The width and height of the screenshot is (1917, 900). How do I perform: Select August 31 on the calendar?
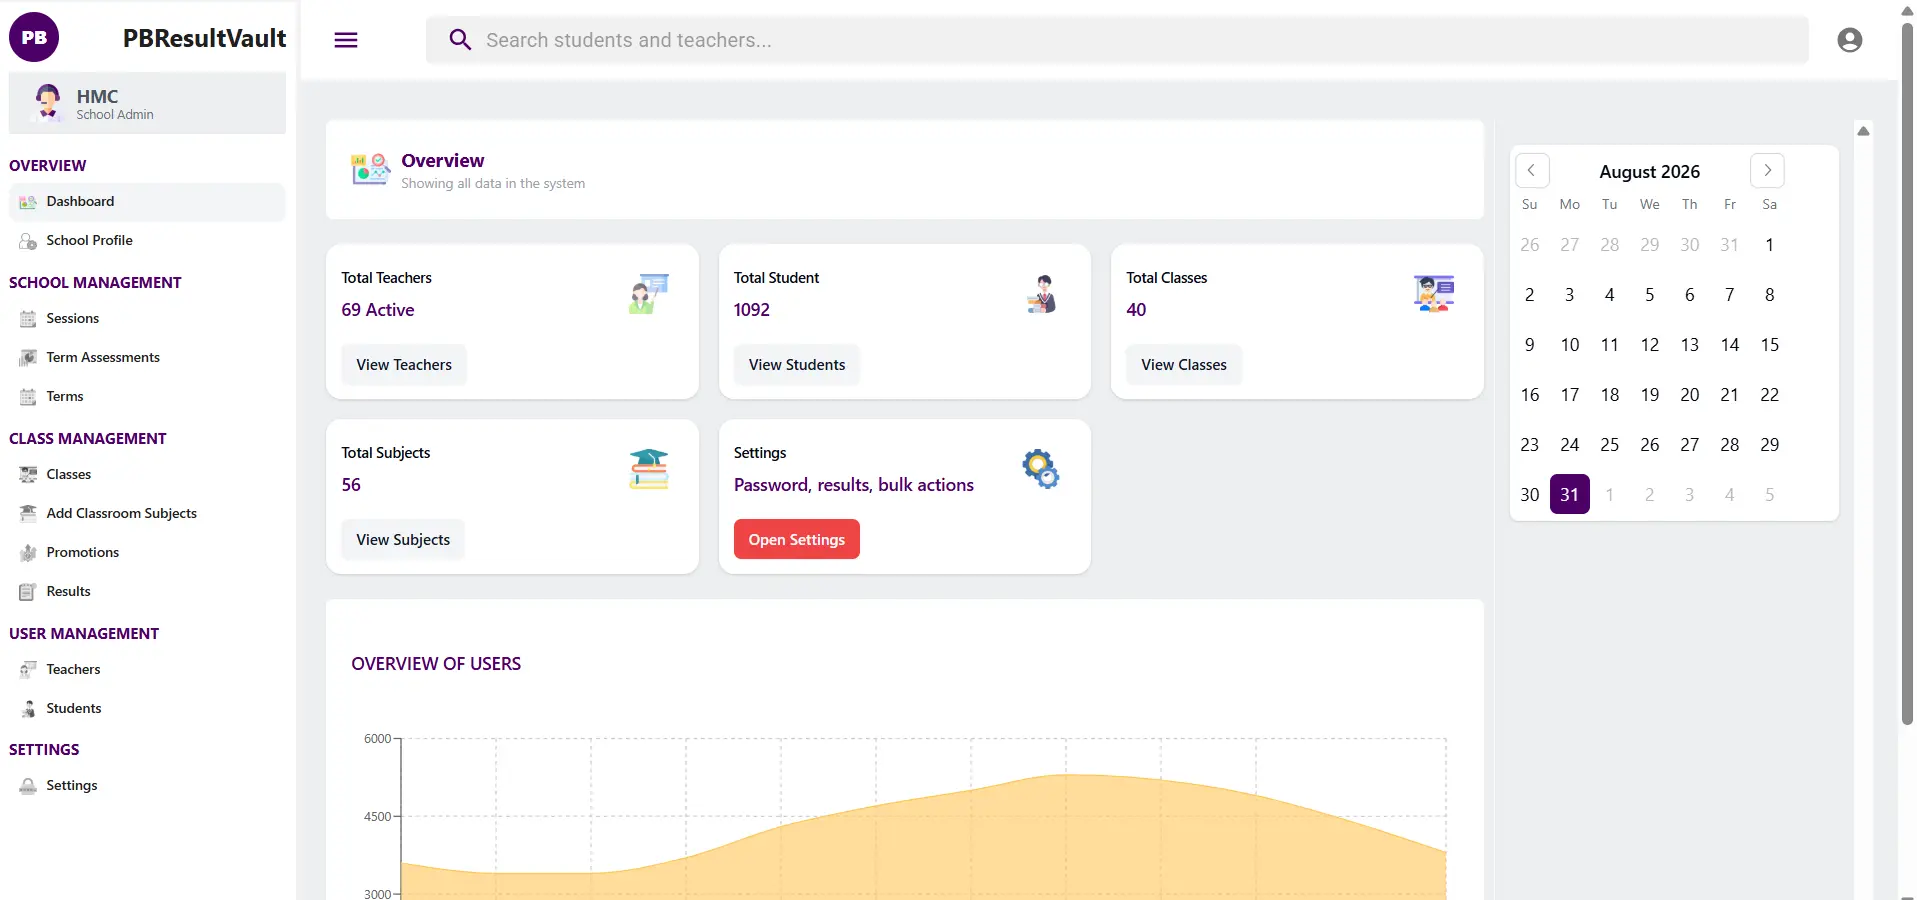click(1570, 495)
